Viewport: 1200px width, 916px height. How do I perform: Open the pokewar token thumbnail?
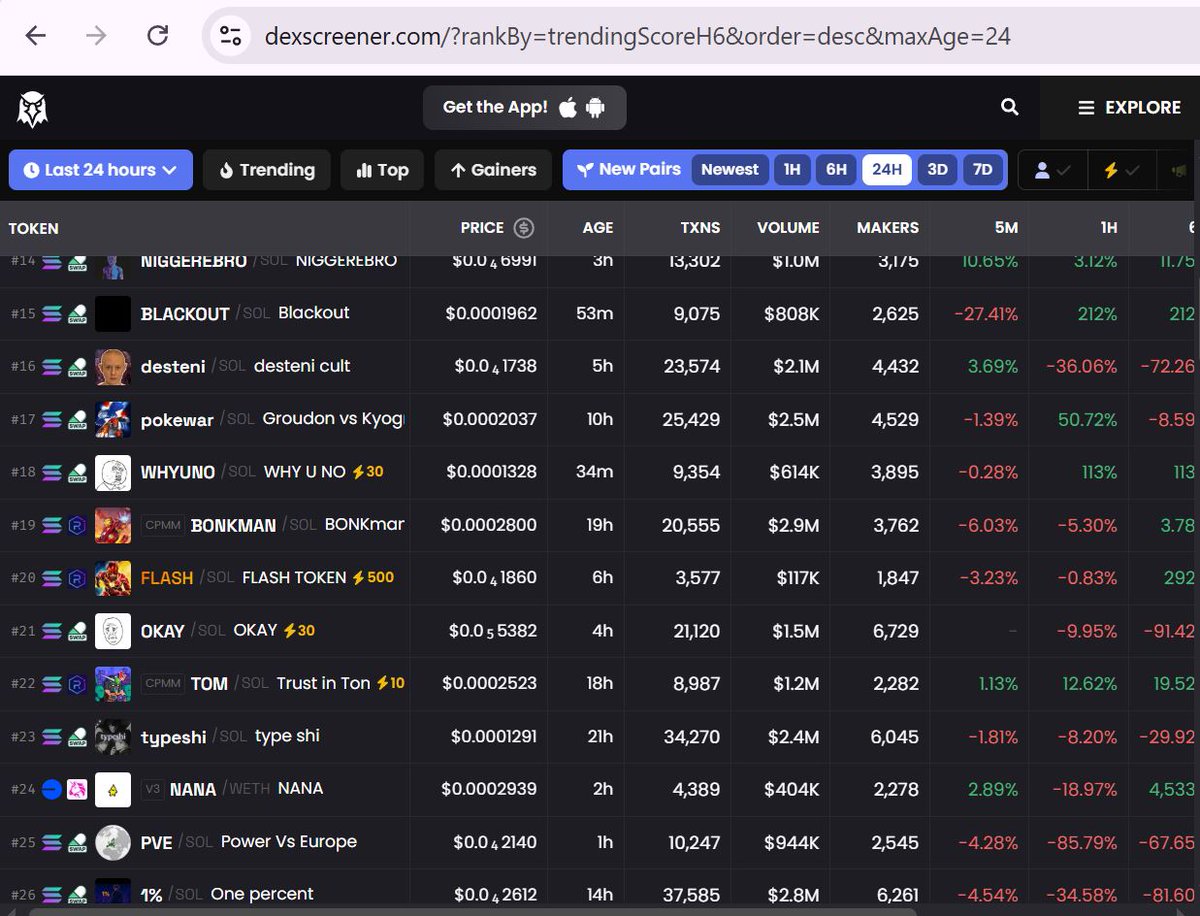tap(113, 420)
